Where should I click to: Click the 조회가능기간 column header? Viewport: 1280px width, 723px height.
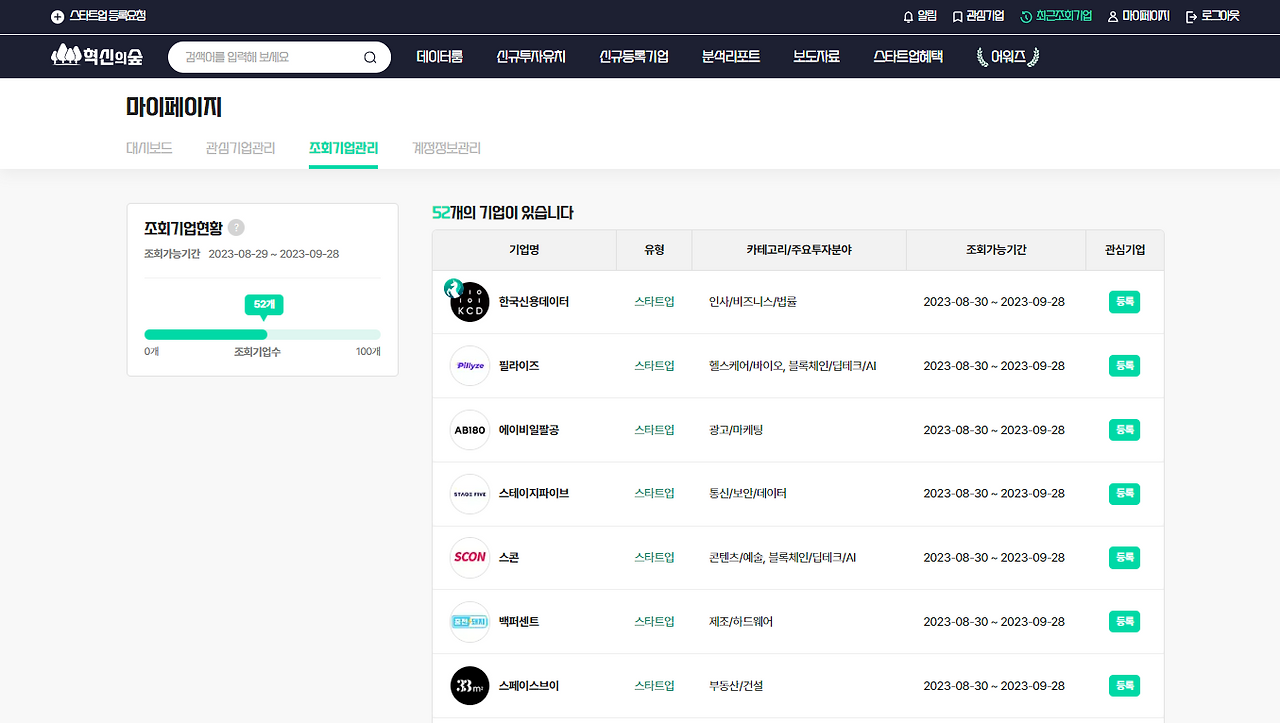coord(996,250)
